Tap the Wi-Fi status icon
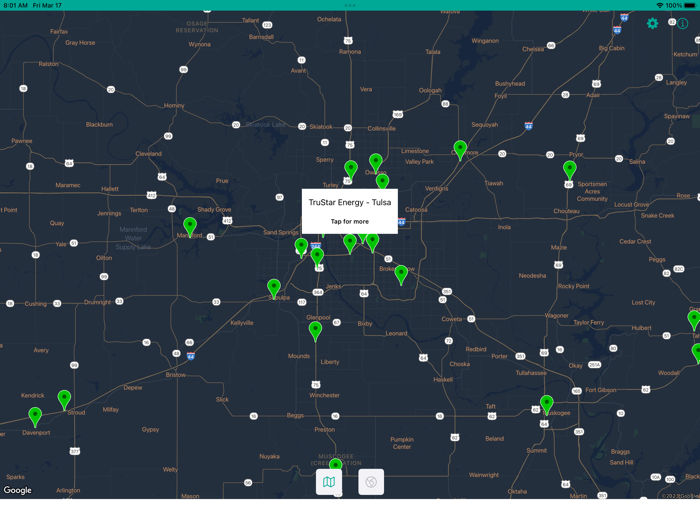The image size is (700, 525). point(659,5)
